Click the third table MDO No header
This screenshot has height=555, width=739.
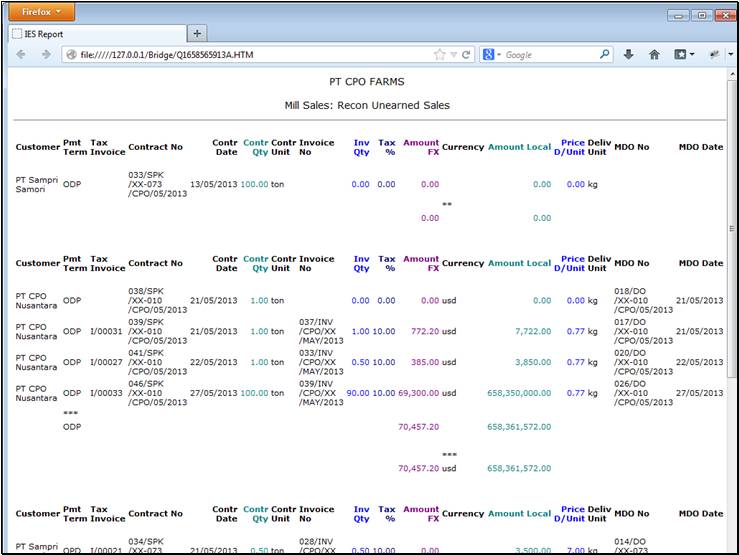[x=632, y=514]
